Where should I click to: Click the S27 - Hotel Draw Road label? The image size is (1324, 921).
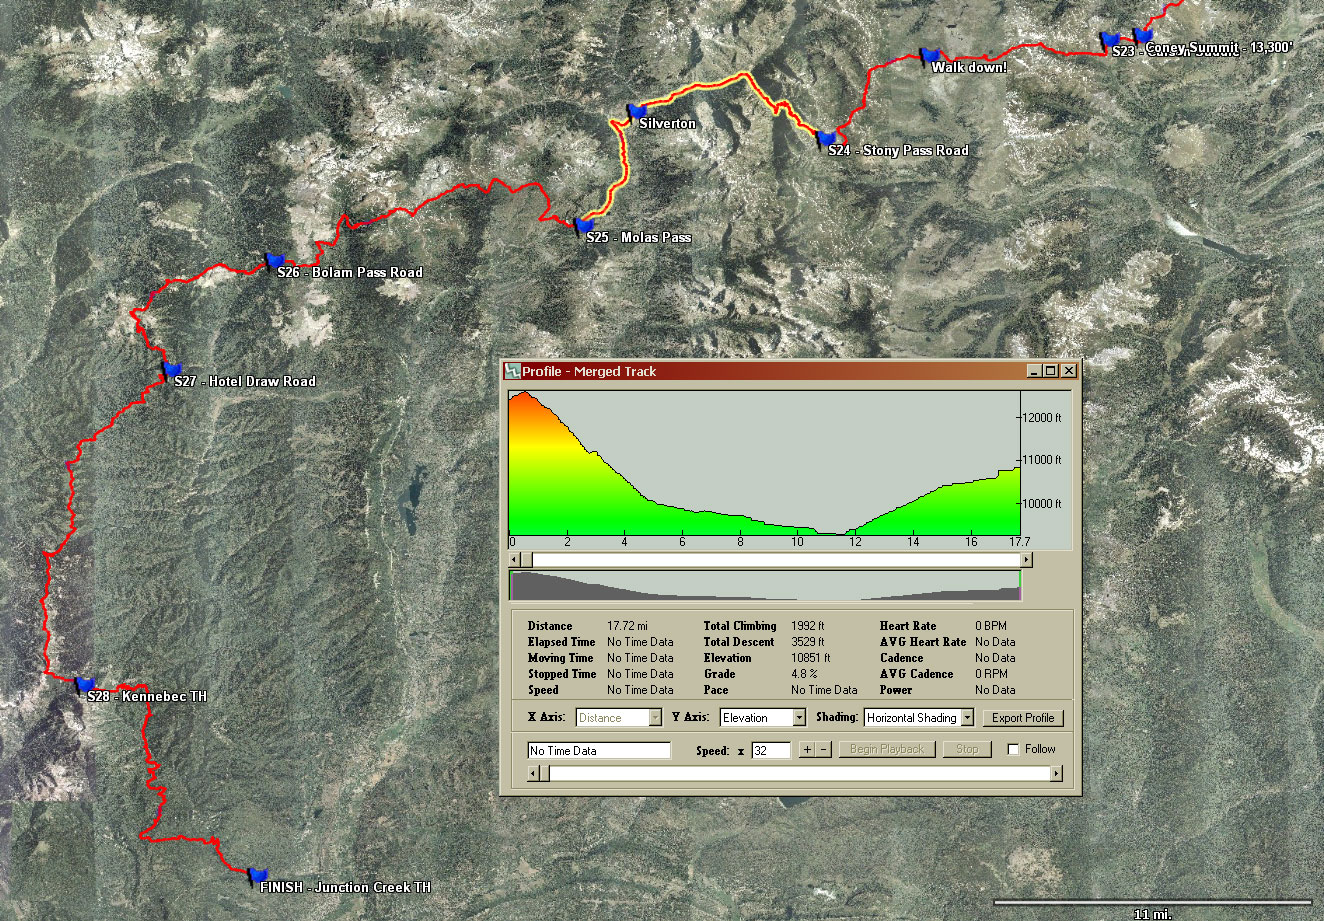click(245, 382)
